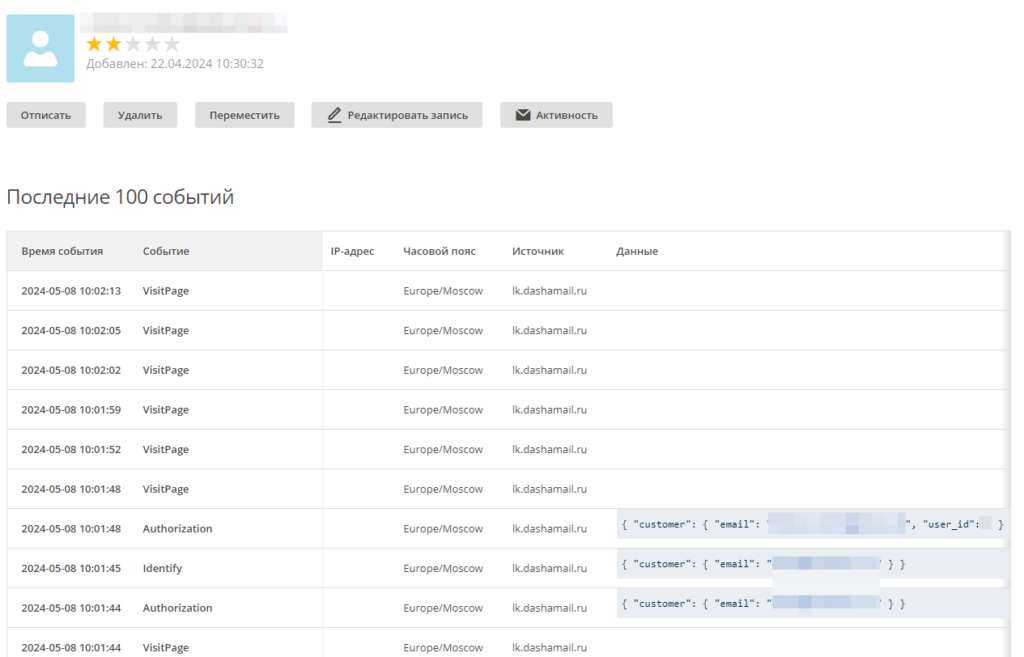Set rating with the second gold star

point(114,44)
